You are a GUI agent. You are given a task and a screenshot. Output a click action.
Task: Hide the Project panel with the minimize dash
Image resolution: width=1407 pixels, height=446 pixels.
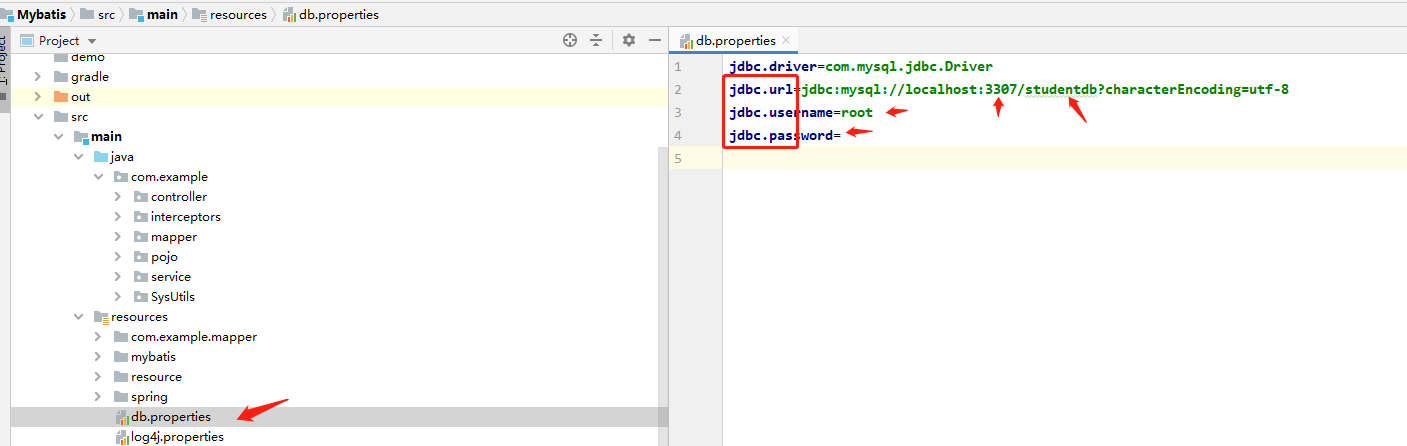point(655,40)
